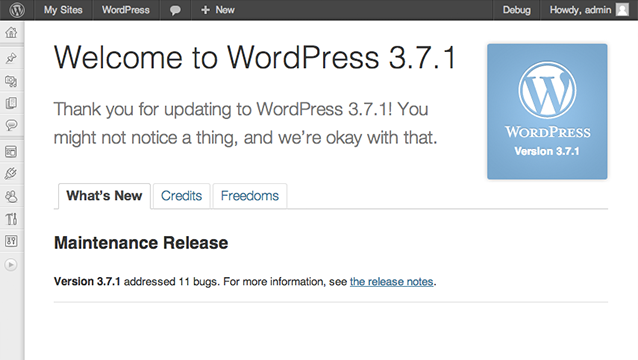Open Posts pushpin icon in sidebar
The image size is (638, 360).
(11, 59)
